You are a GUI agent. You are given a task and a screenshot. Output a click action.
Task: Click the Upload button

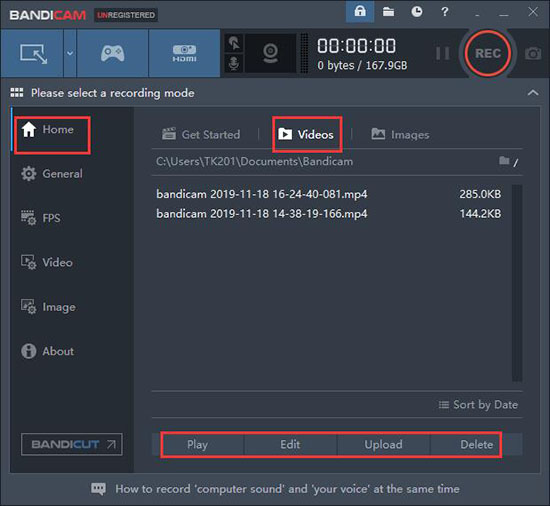coord(383,445)
